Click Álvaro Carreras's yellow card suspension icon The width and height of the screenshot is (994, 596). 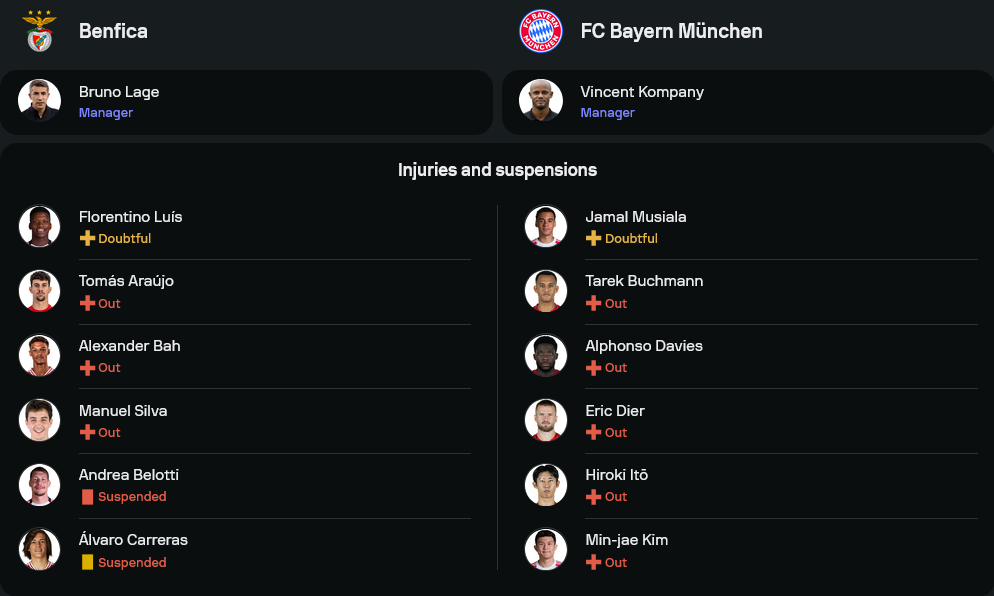coord(87,562)
